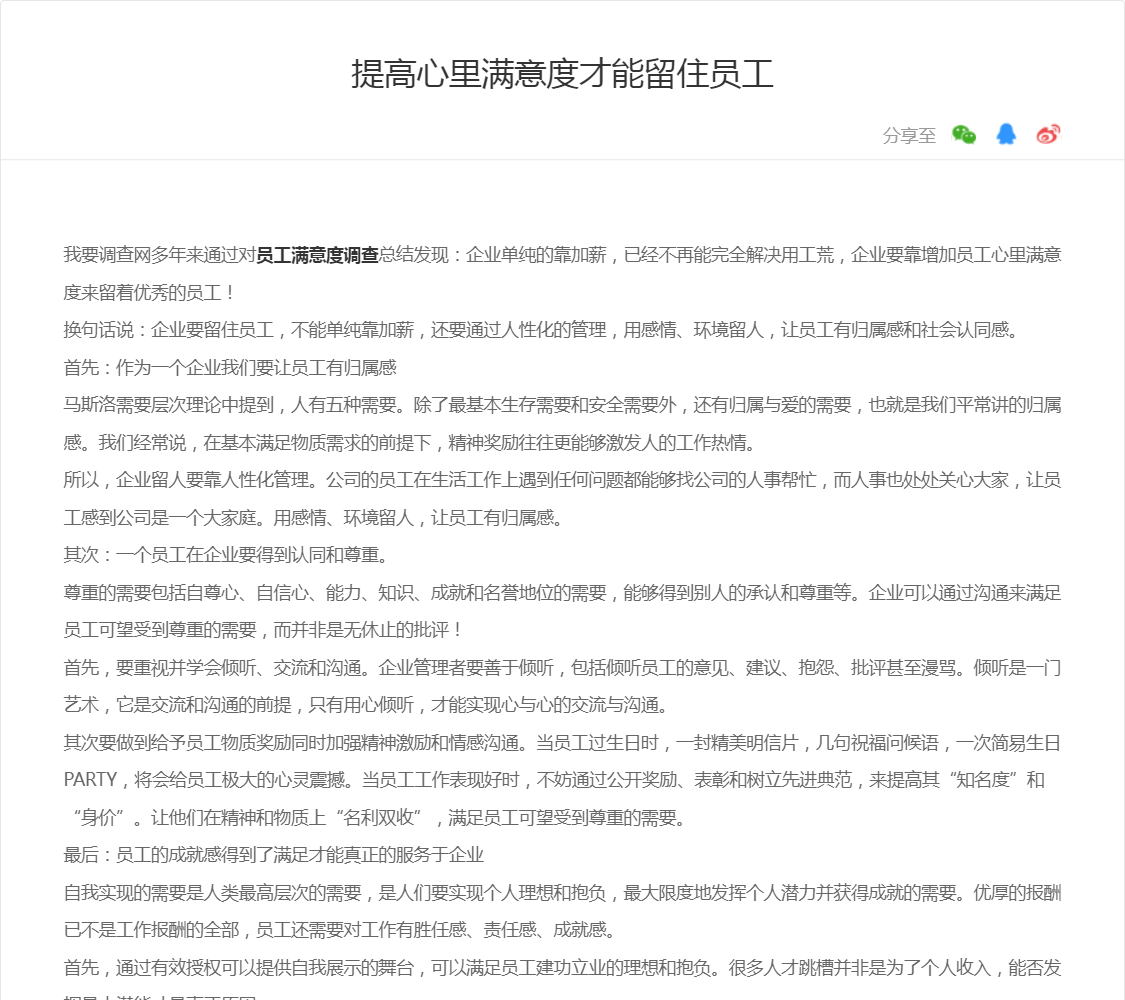The height and width of the screenshot is (1000, 1125).
Task: Click the line starting 换句话说：企业要留住员工
Action: pyautogui.click(x=541, y=330)
